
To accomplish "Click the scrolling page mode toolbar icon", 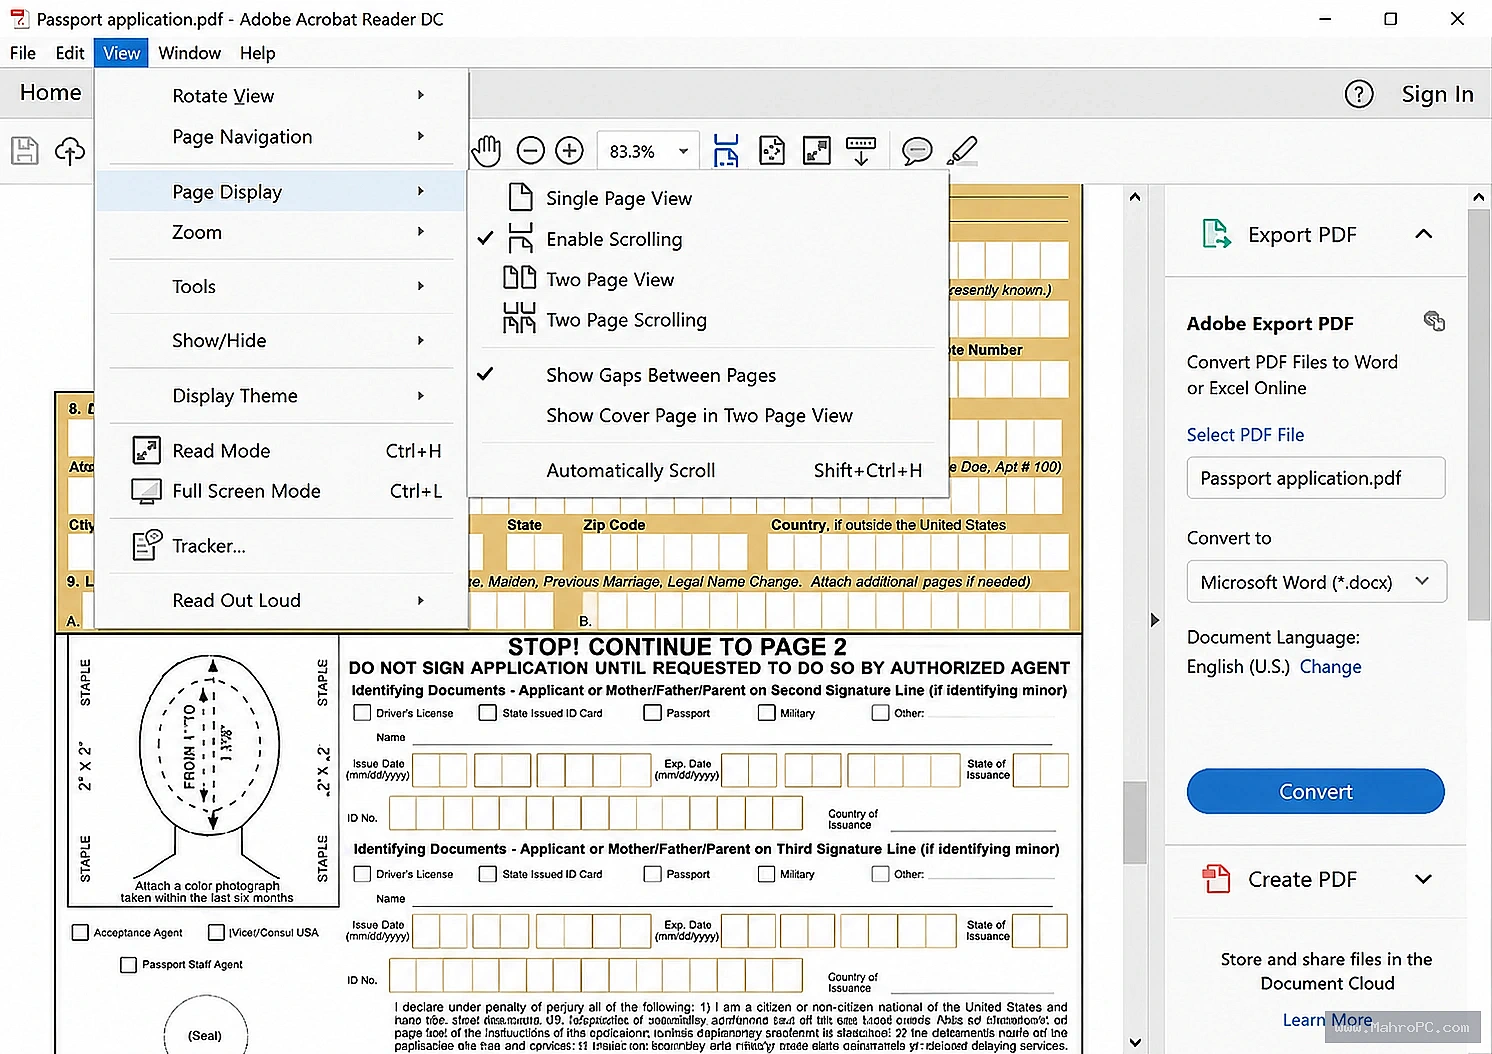I will [x=726, y=151].
